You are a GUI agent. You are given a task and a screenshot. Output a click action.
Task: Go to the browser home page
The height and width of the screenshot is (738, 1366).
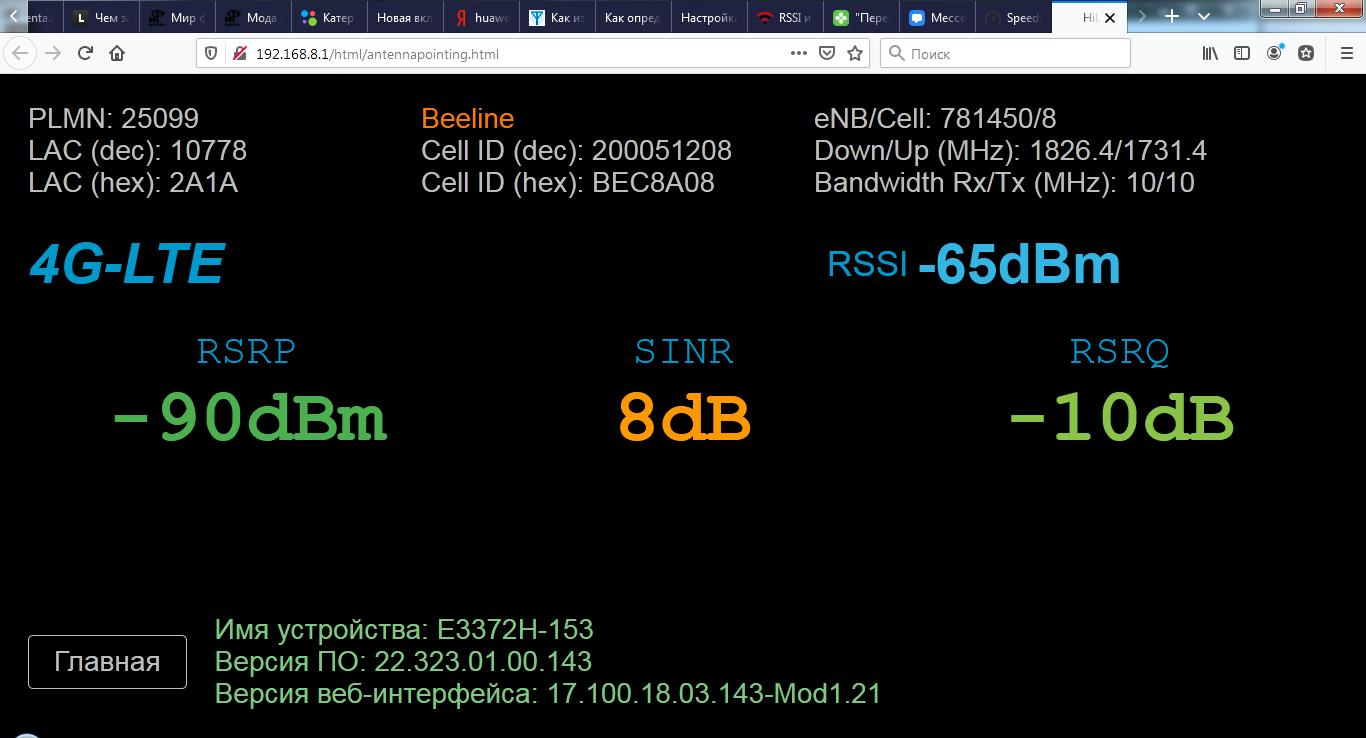pyautogui.click(x=117, y=54)
